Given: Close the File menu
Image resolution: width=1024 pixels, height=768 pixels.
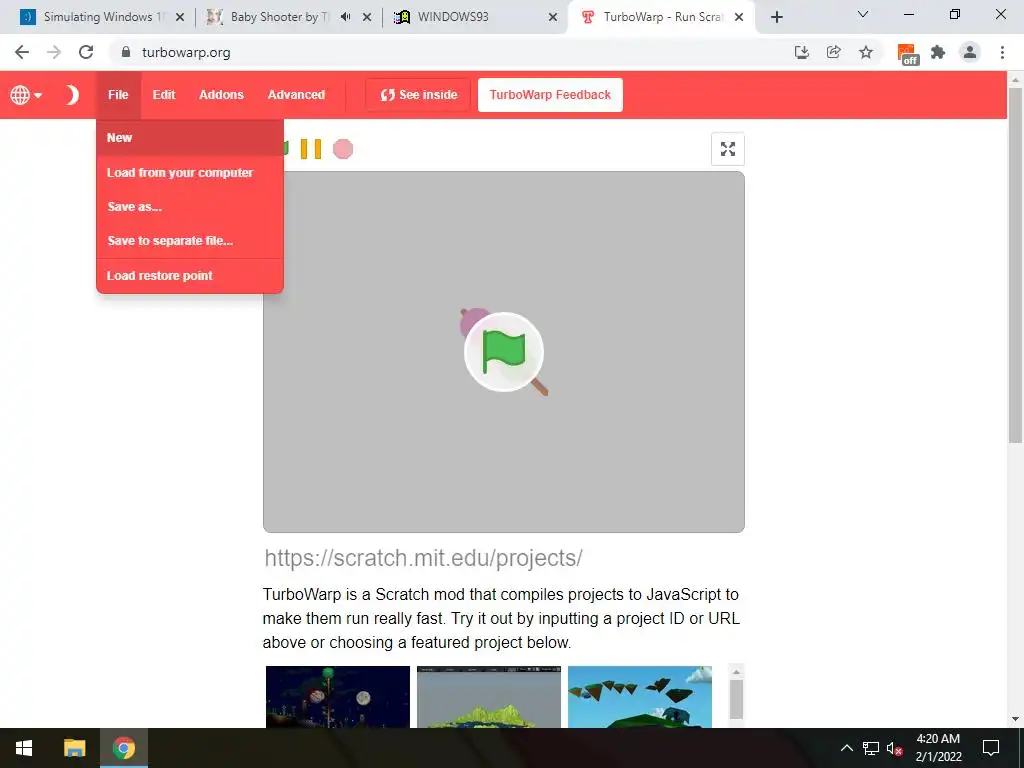Looking at the screenshot, I should [118, 95].
